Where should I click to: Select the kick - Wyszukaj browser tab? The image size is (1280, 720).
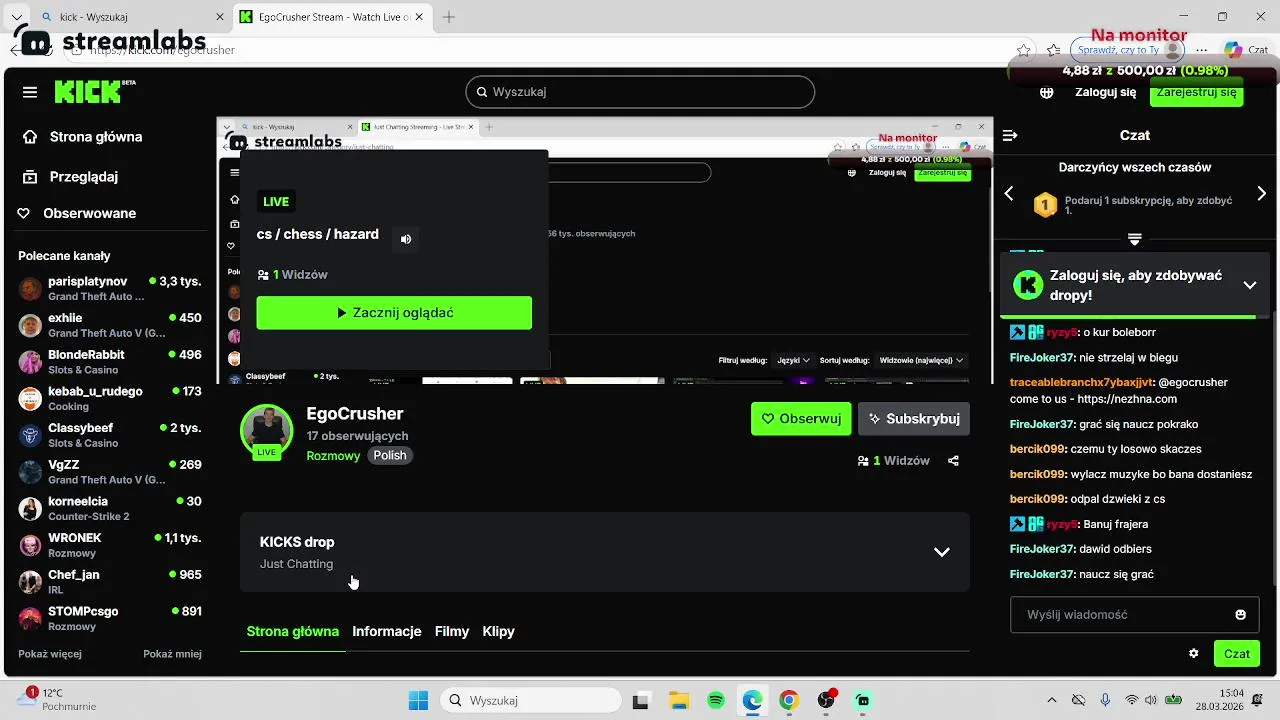point(131,17)
